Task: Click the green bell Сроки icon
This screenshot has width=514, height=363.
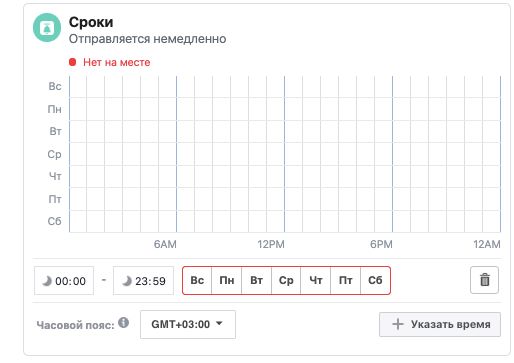Action: click(x=47, y=28)
